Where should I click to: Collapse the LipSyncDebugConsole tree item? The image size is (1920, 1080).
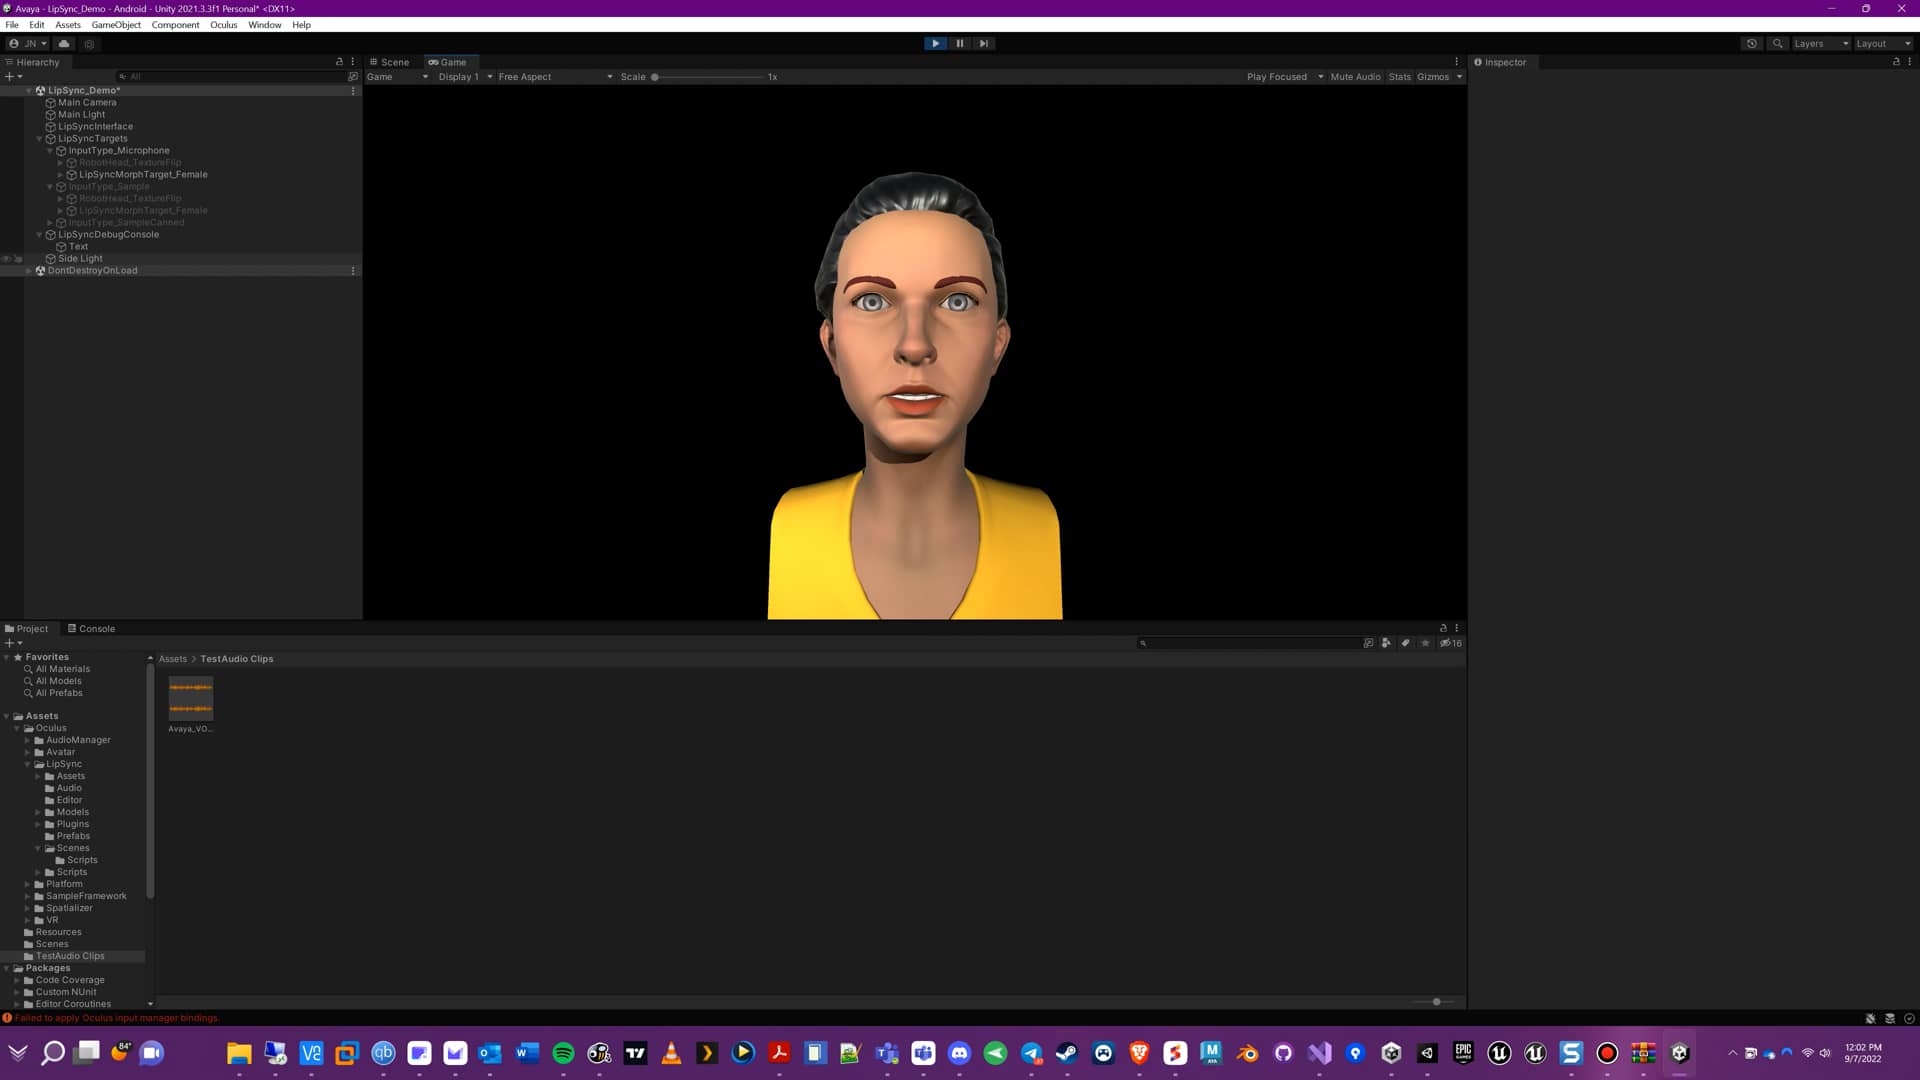coord(39,234)
